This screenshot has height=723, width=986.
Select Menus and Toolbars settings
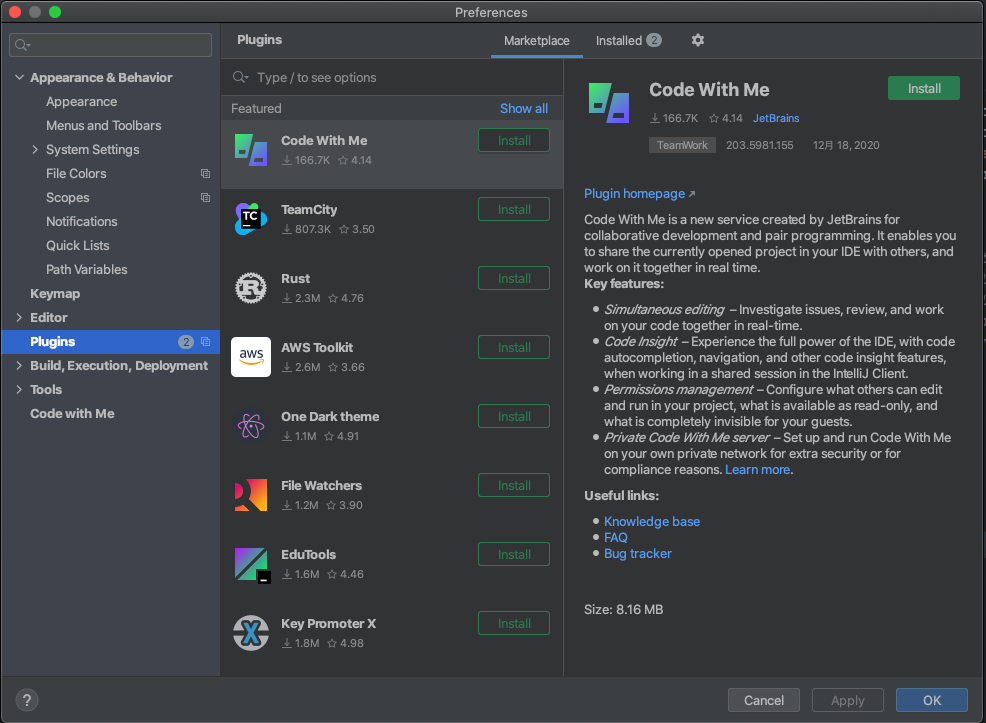coord(104,125)
